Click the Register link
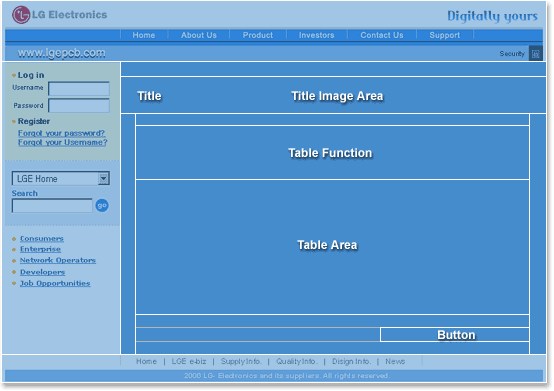Image resolution: width=554 pixels, height=391 pixels. [34, 121]
